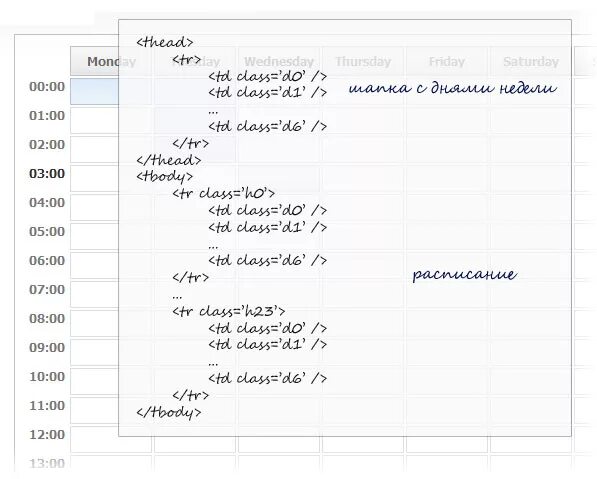Choose the Monday 05:00 schedule cell
Image resolution: width=597 pixels, height=479 pixels.
point(111,236)
